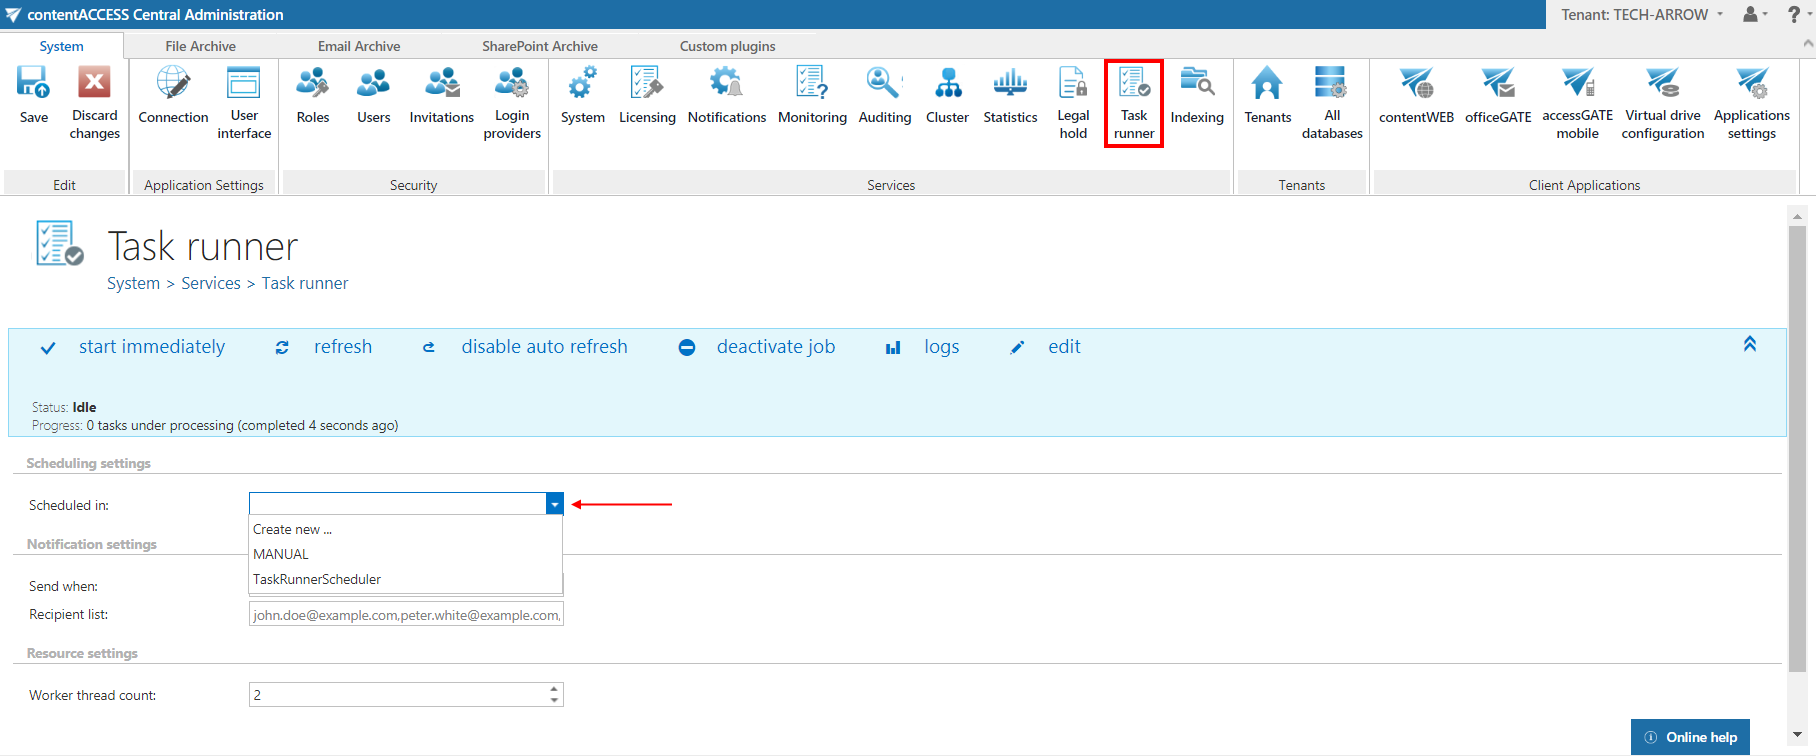Deactivate the task runner job
The image size is (1816, 756).
(x=775, y=347)
